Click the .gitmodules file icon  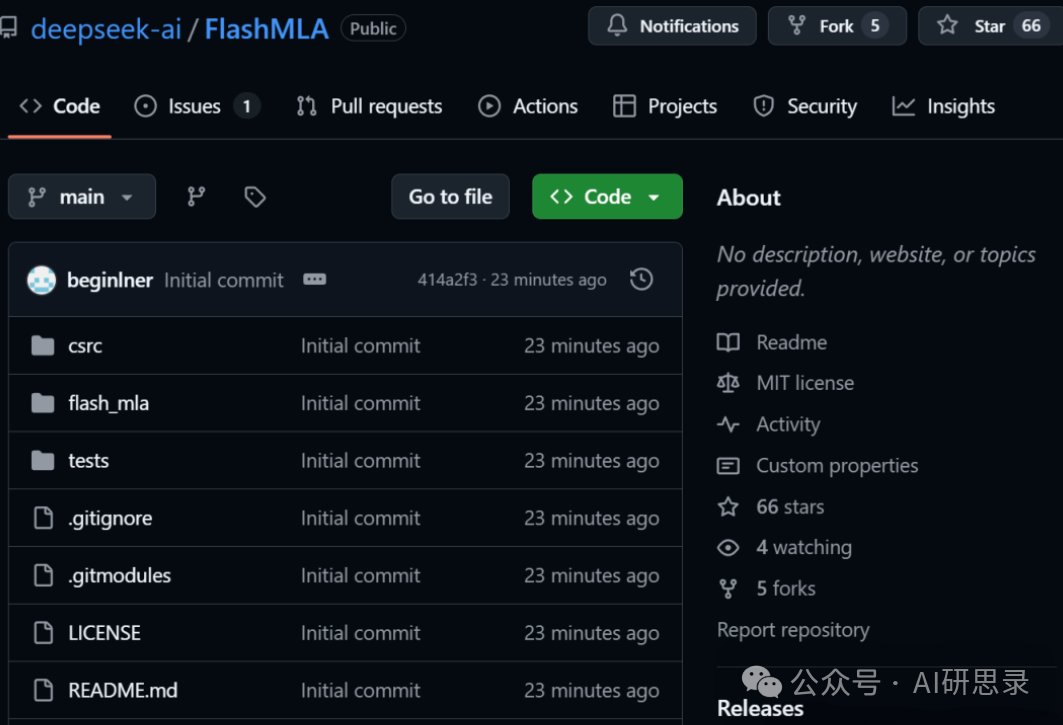[x=43, y=576]
